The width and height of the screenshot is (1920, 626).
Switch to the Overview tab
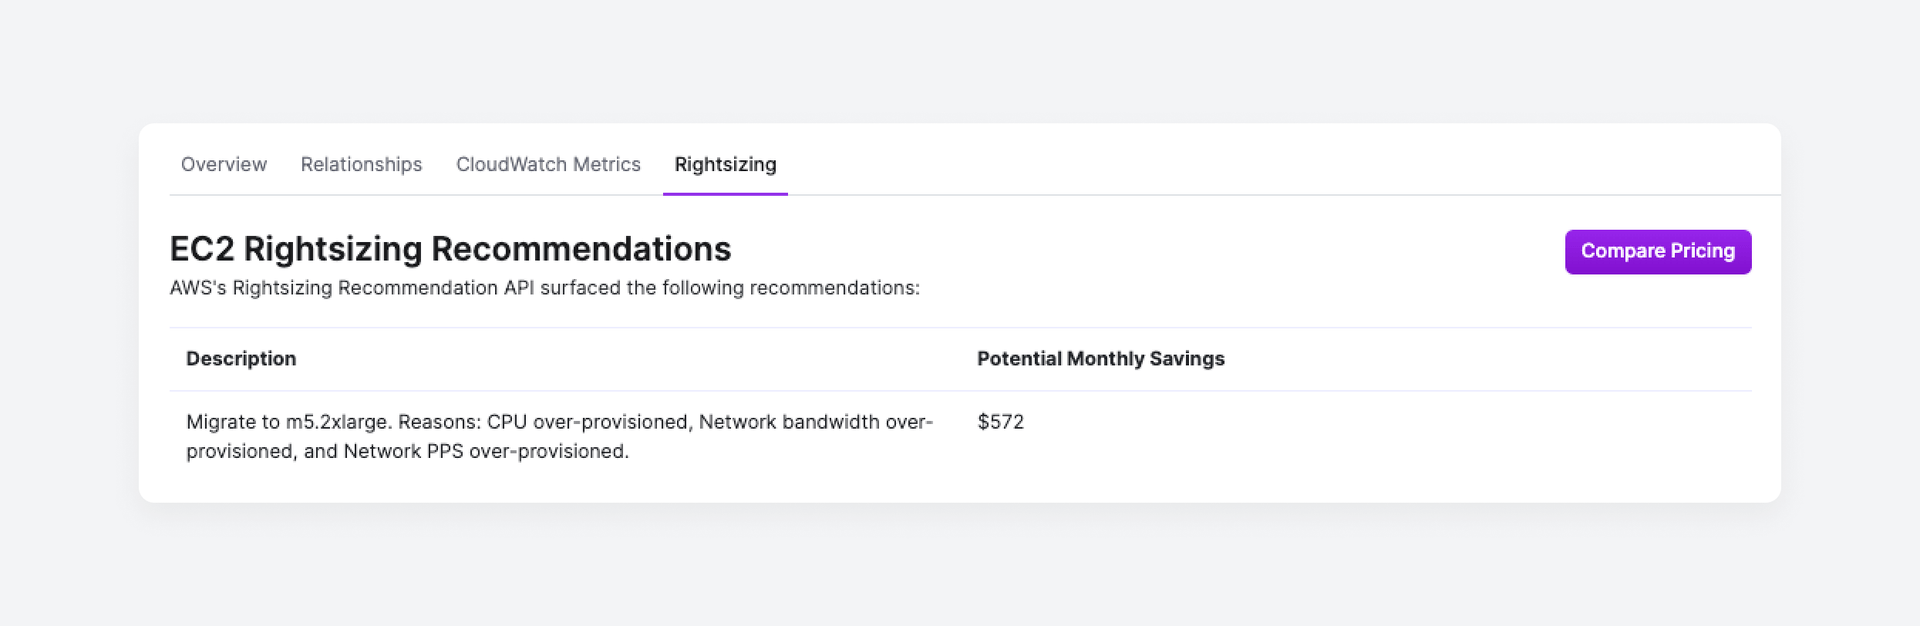pos(223,164)
